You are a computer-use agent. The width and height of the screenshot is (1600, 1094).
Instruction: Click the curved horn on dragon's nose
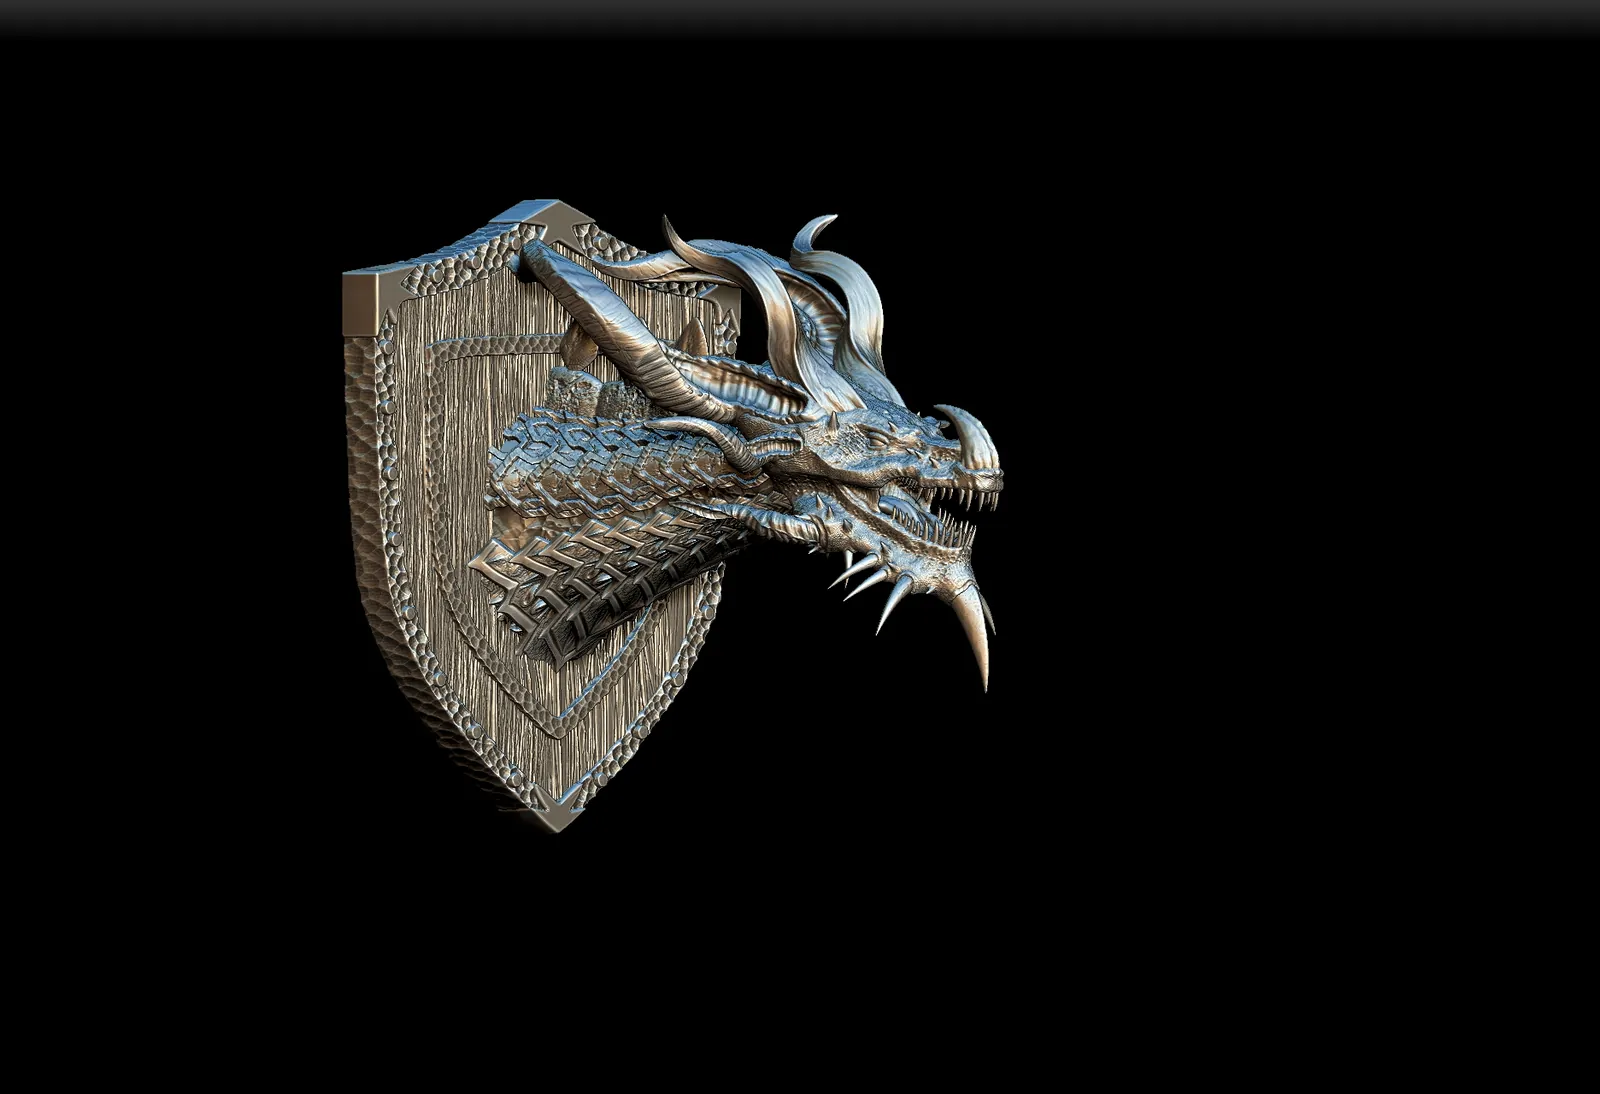[x=974, y=433]
